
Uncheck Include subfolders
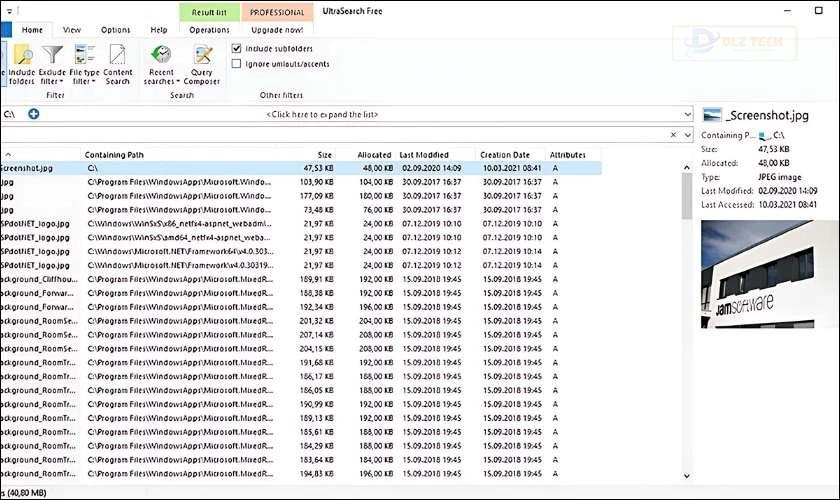click(237, 48)
